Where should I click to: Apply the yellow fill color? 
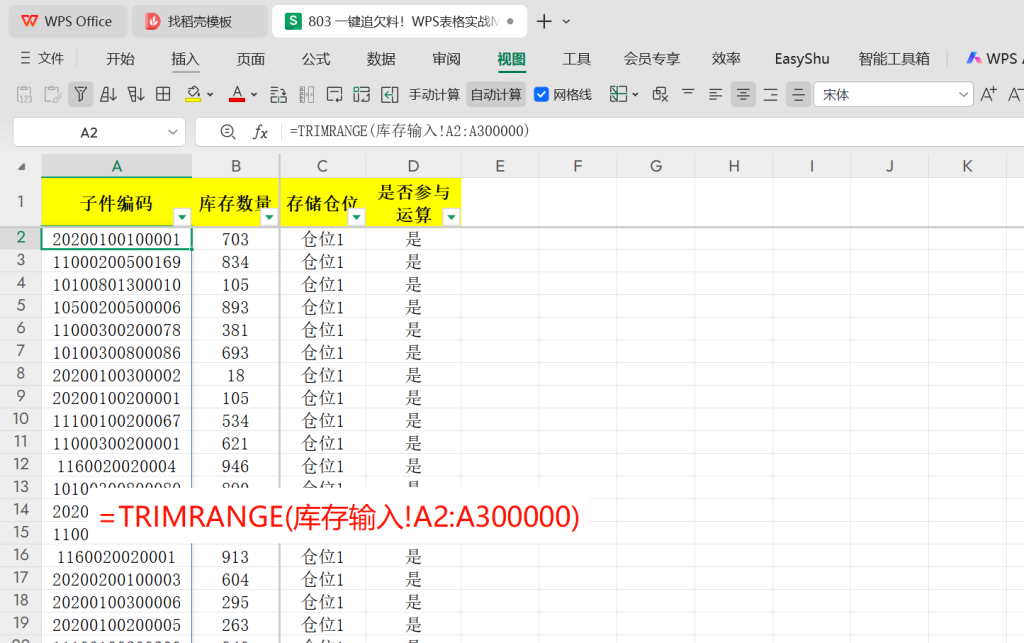click(193, 95)
